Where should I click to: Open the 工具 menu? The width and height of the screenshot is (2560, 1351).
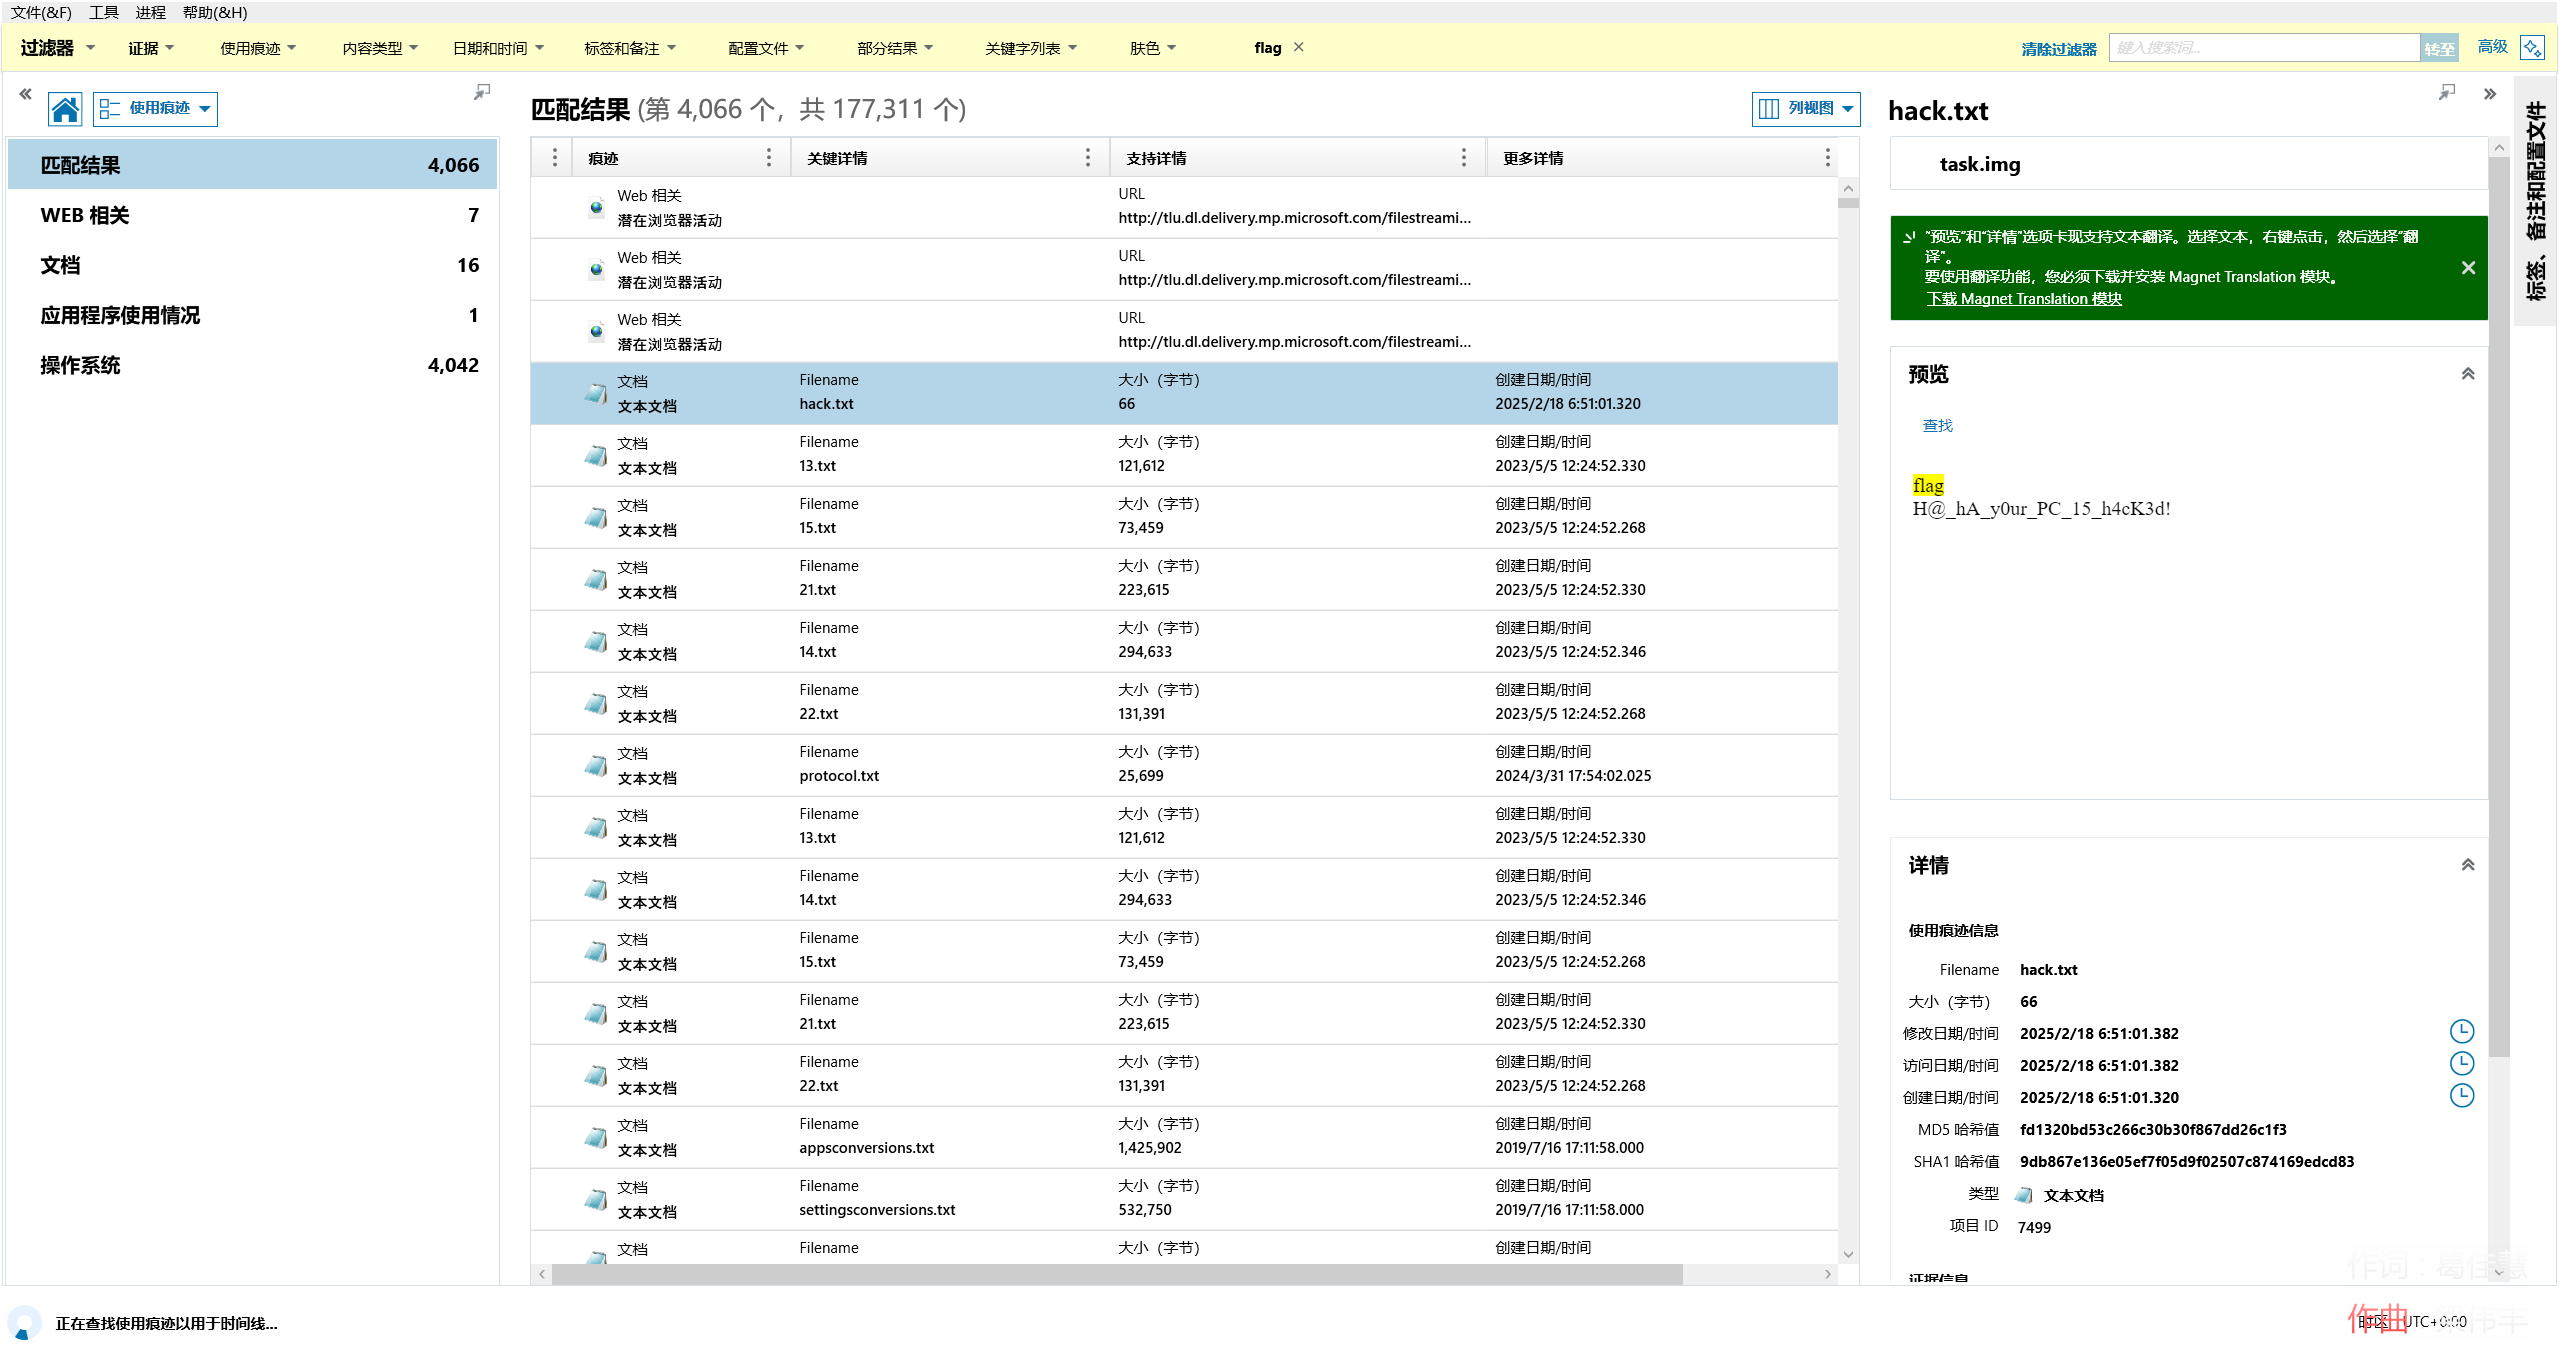pyautogui.click(x=104, y=12)
